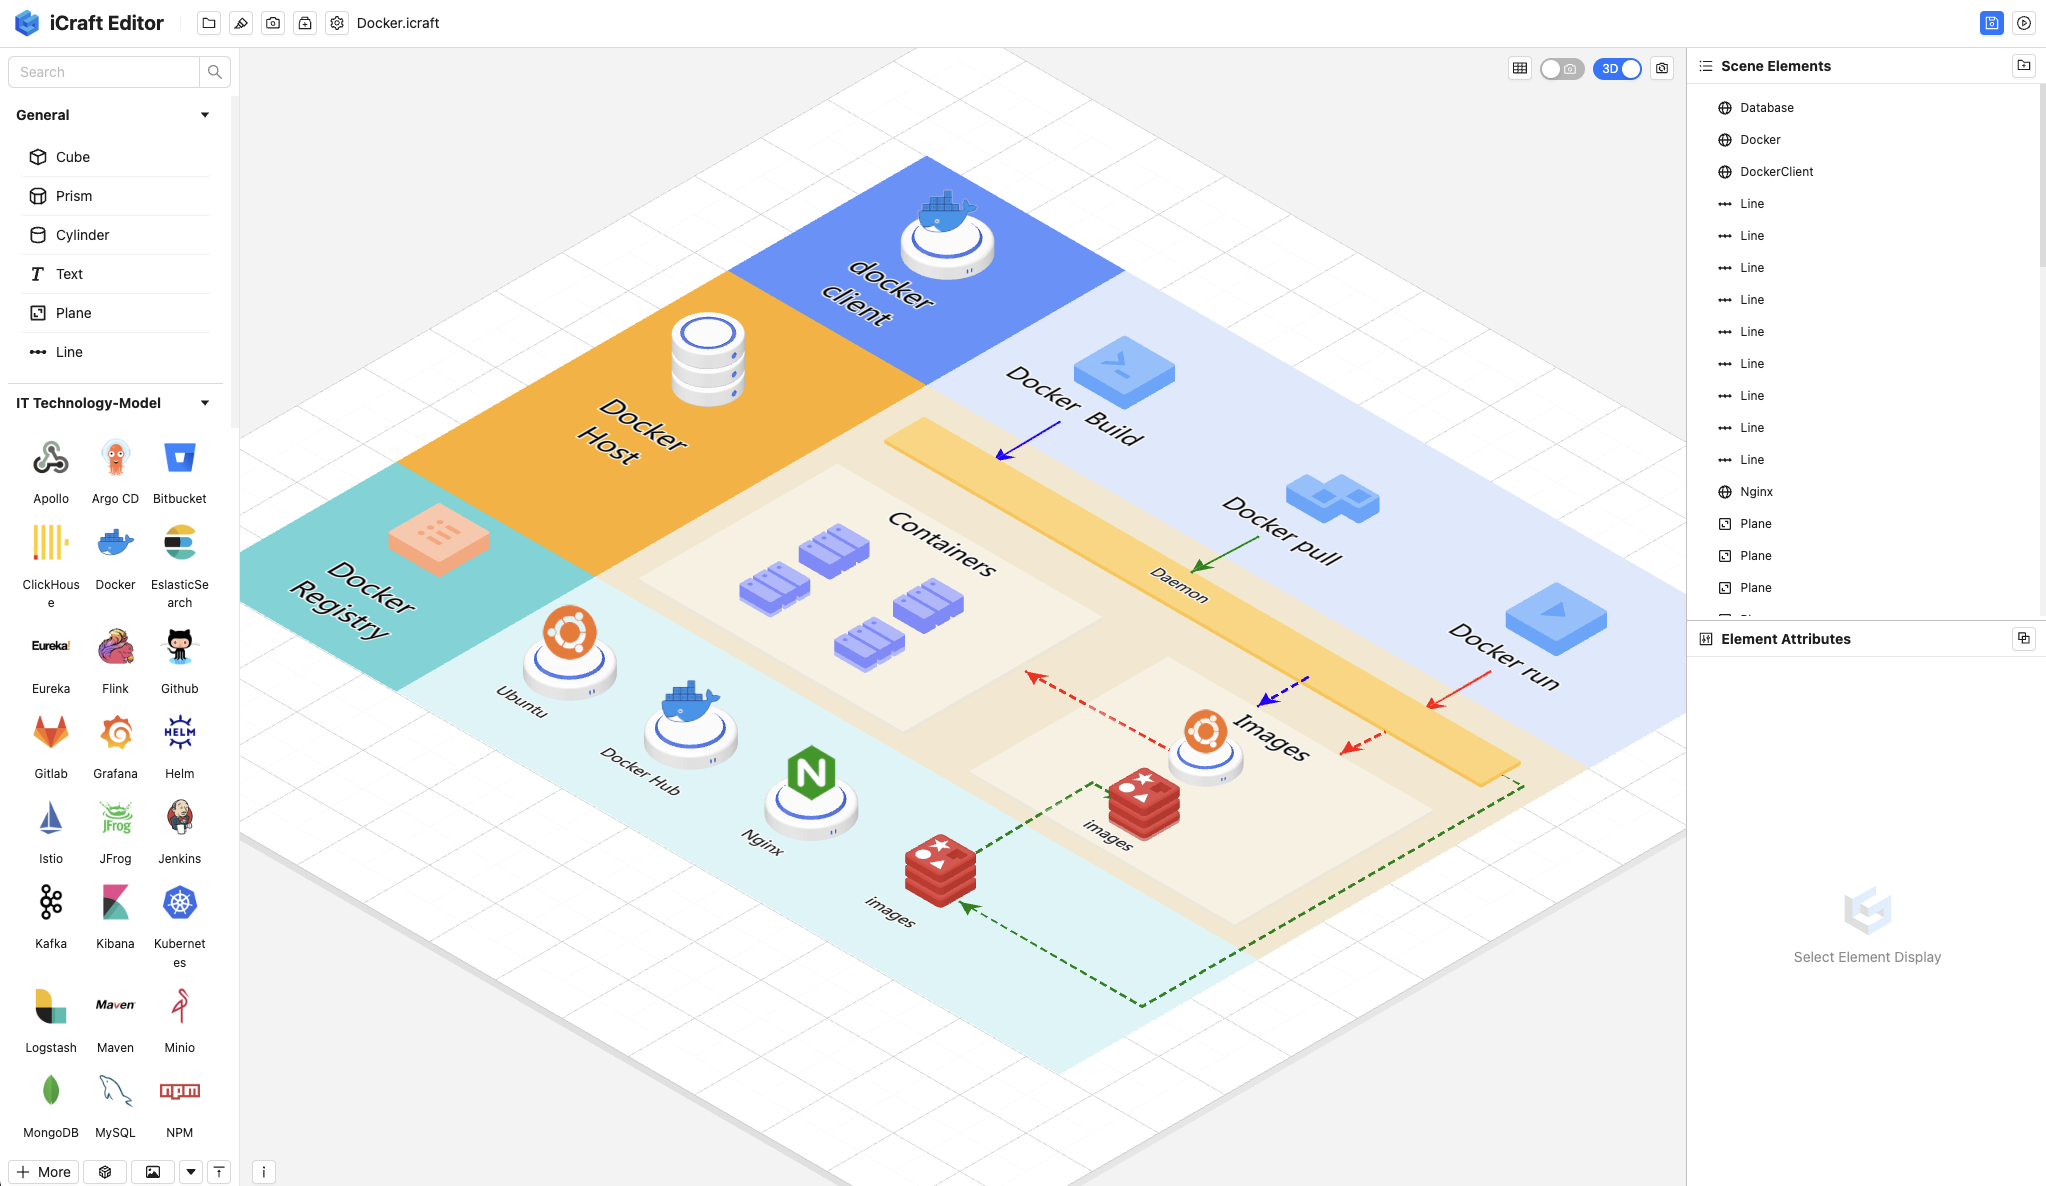Image resolution: width=2046 pixels, height=1186 pixels.
Task: Select the MongoDB model icon
Action: pos(51,1090)
